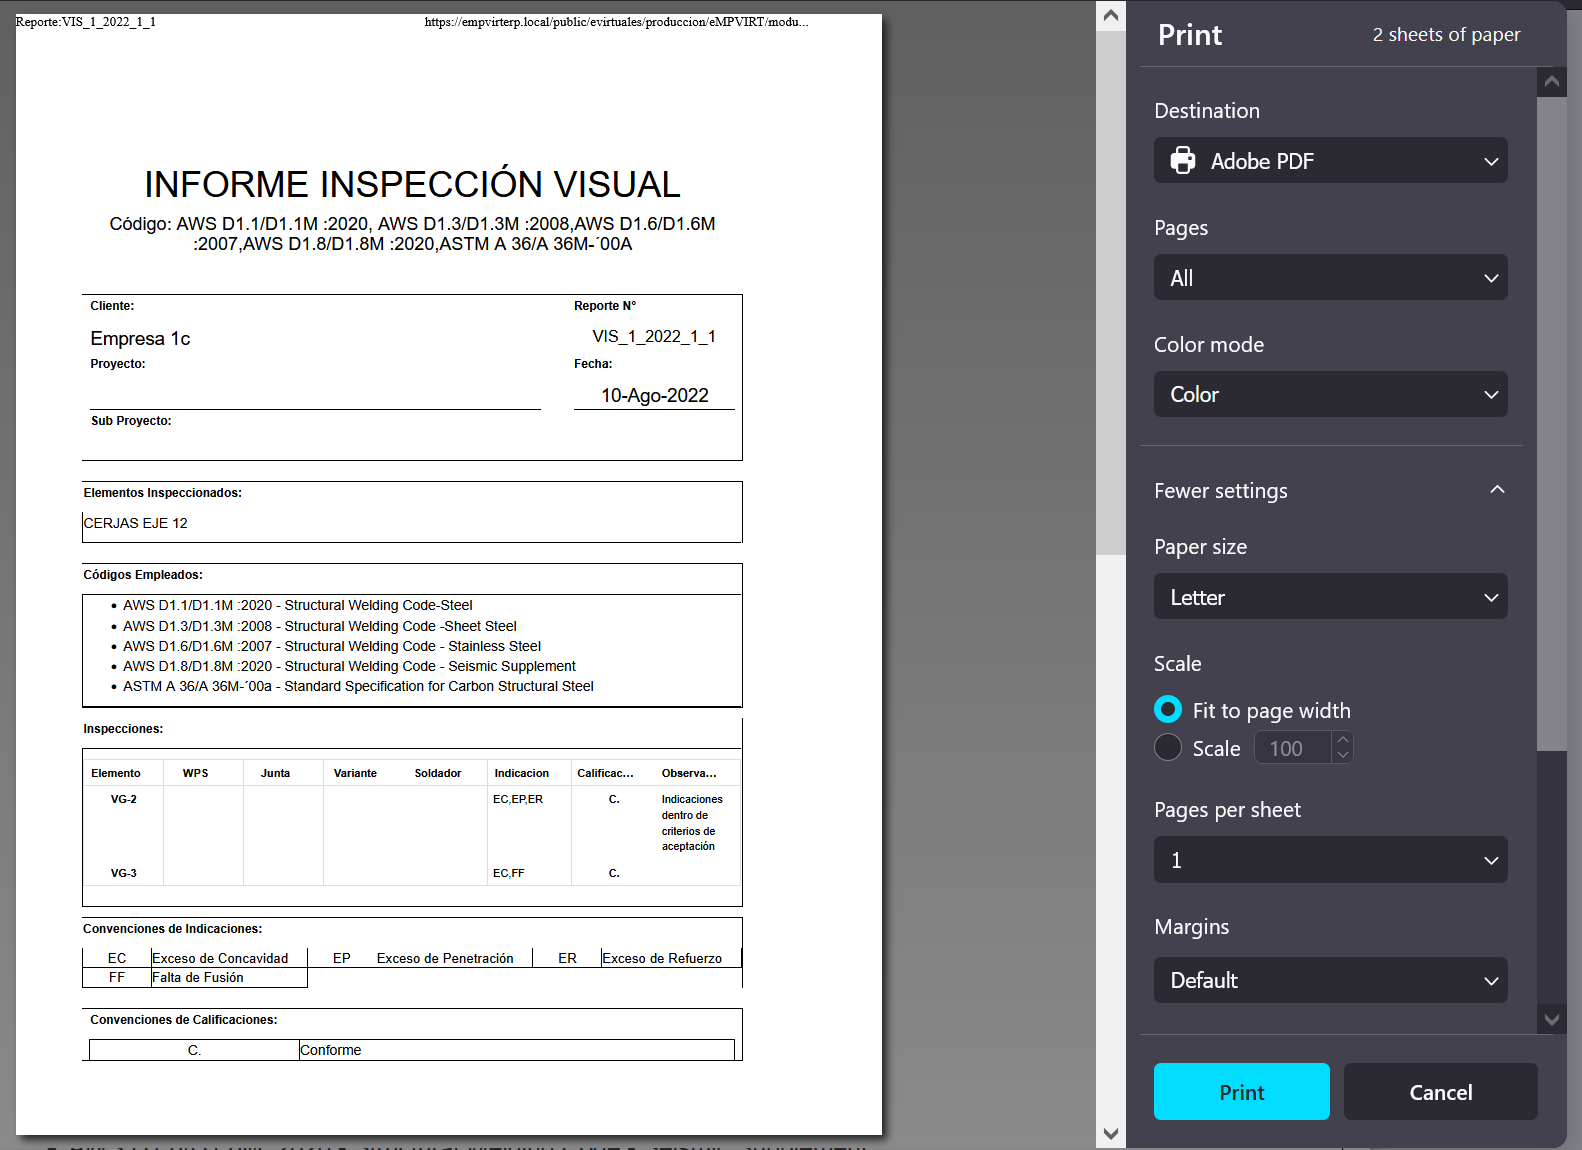Viewport: 1582px width, 1150px height.
Task: Increase scale value with stepper up arrow
Action: coord(1343,740)
